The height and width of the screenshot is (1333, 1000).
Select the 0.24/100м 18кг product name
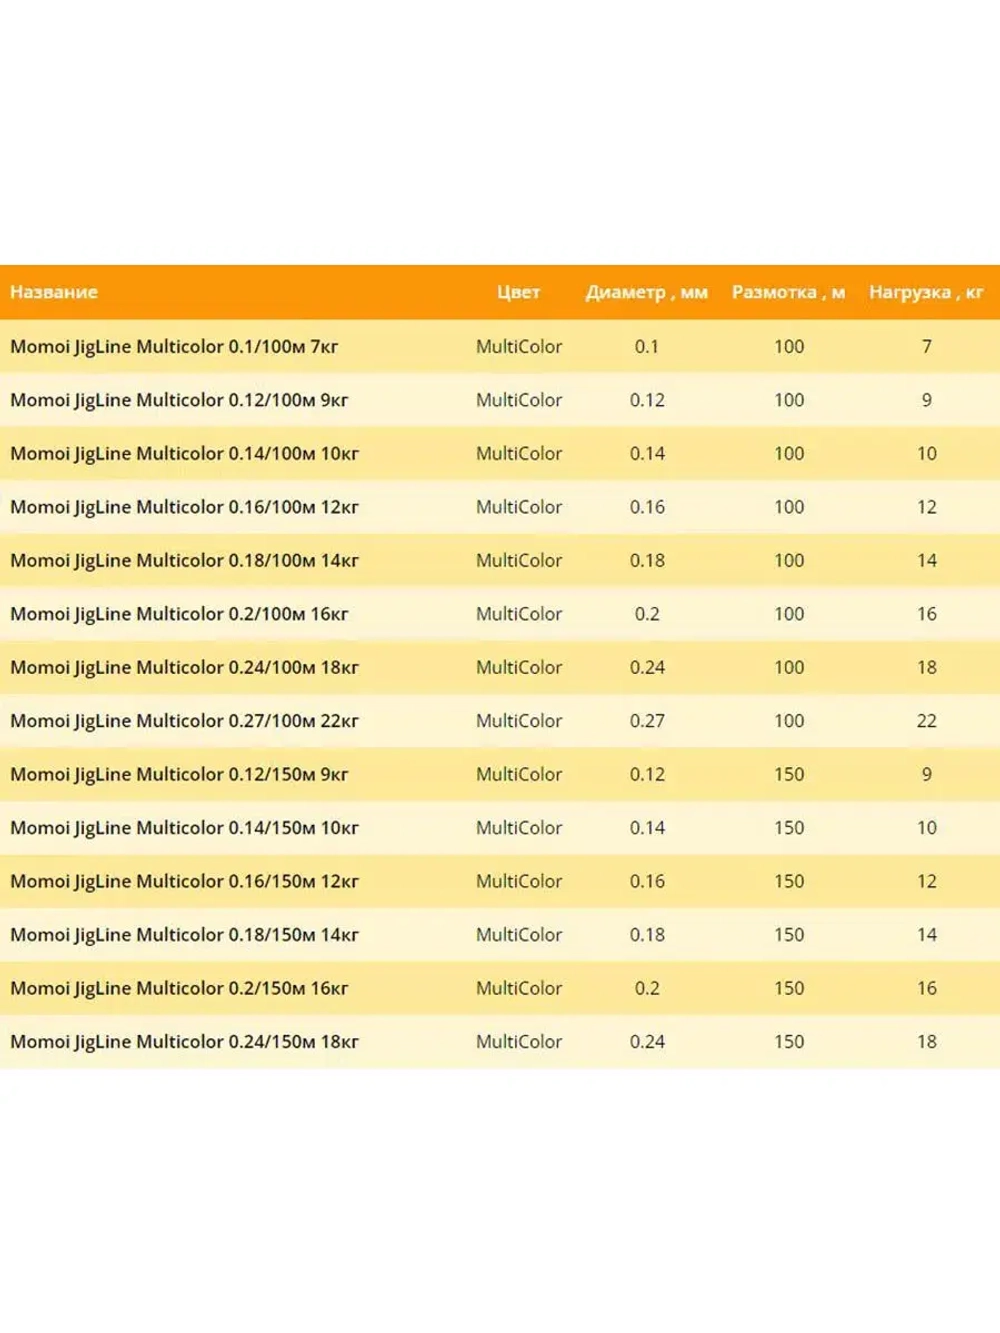pyautogui.click(x=184, y=668)
